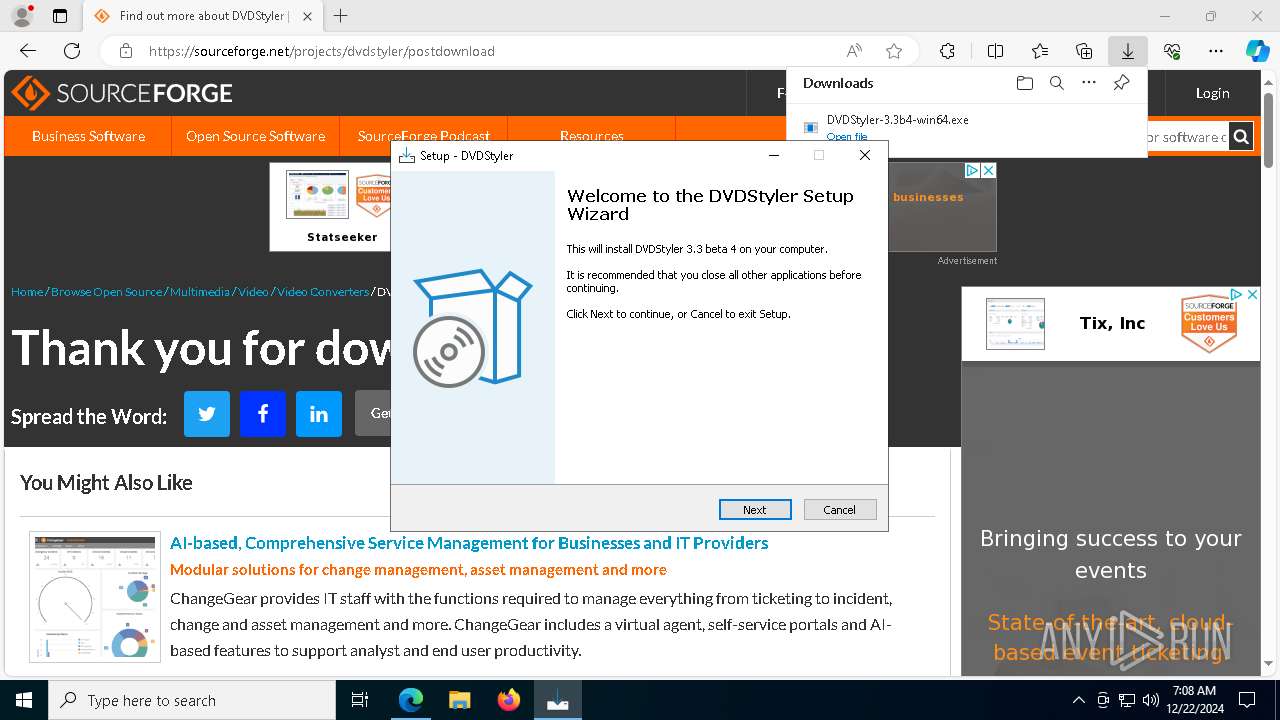Open the favorites list icon
The image size is (1280, 720).
(1040, 51)
